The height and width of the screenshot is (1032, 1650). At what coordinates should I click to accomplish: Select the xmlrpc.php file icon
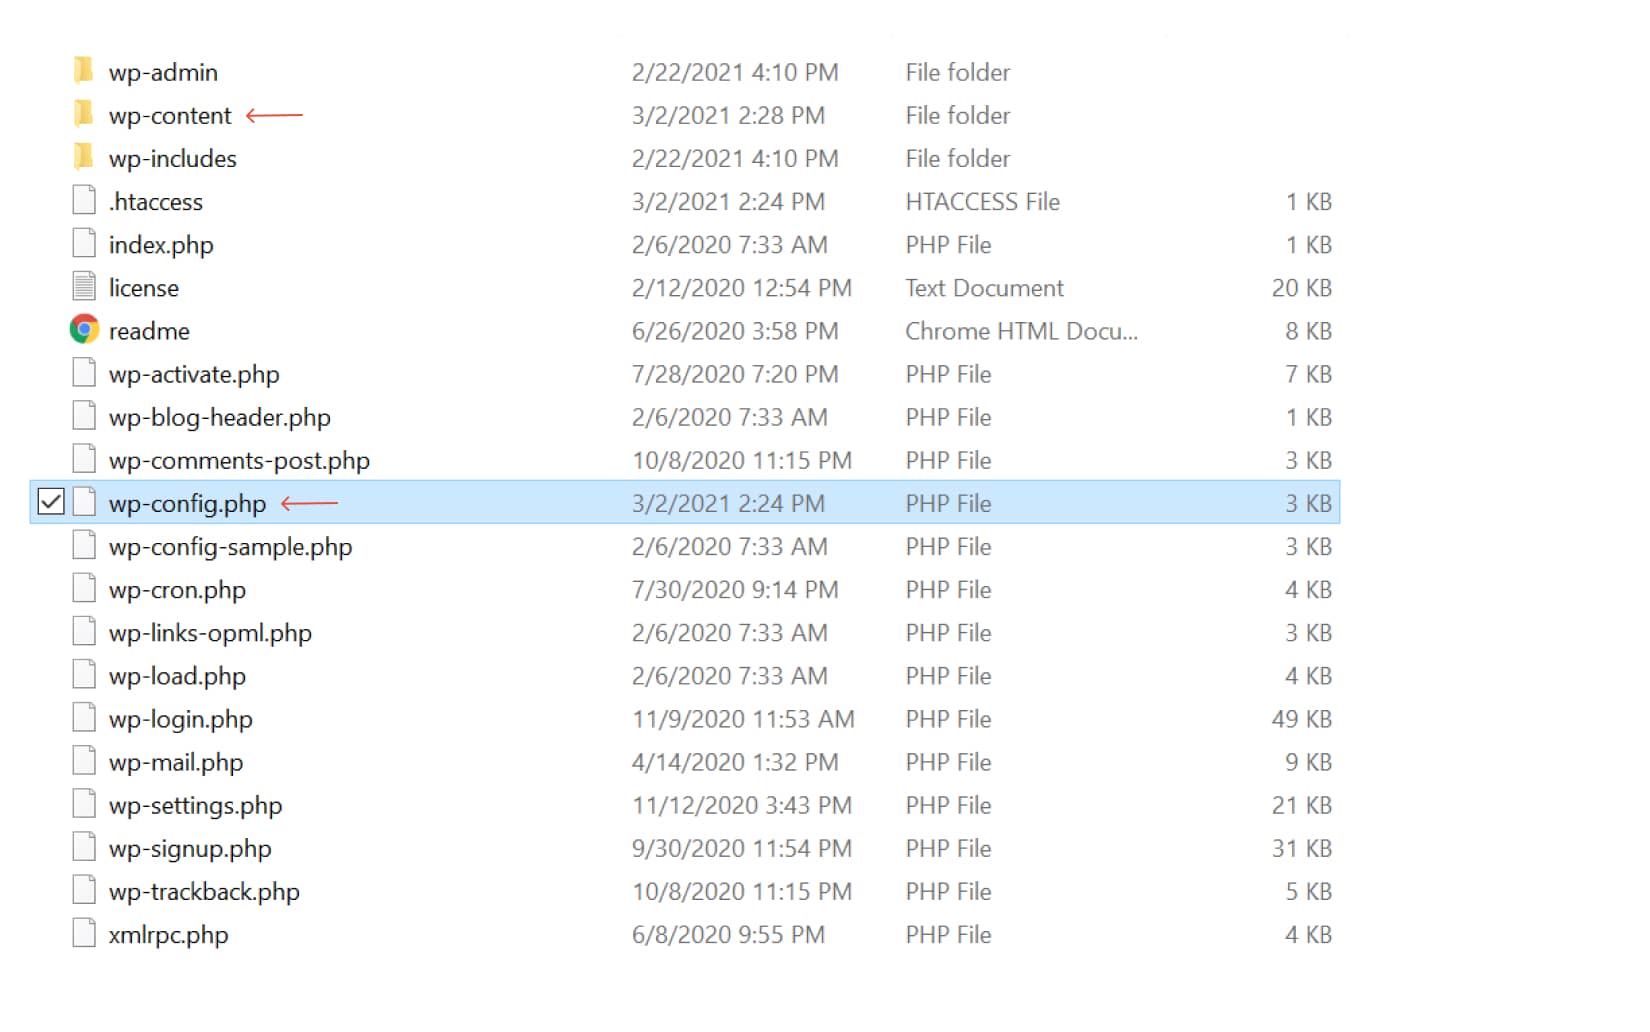pos(84,933)
